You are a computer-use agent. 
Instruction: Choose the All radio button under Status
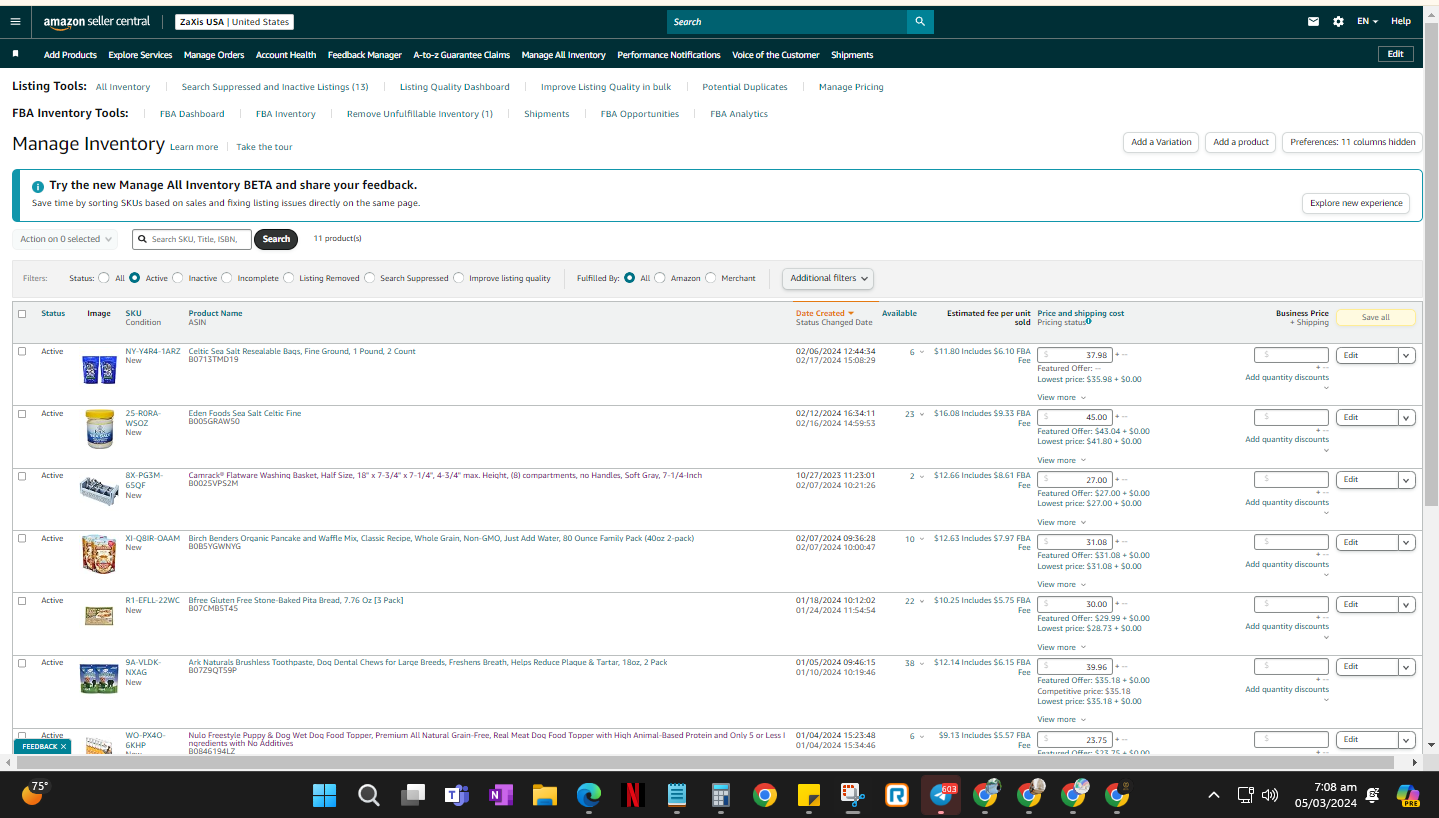click(104, 278)
